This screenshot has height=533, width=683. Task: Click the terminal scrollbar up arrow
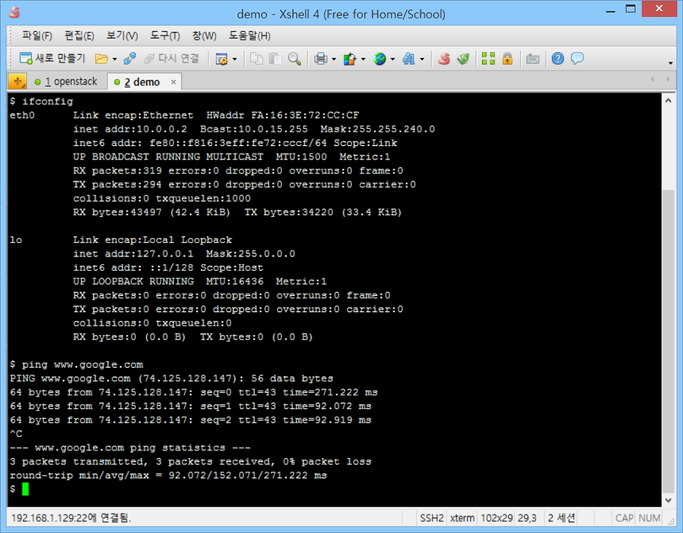pyautogui.click(x=668, y=101)
